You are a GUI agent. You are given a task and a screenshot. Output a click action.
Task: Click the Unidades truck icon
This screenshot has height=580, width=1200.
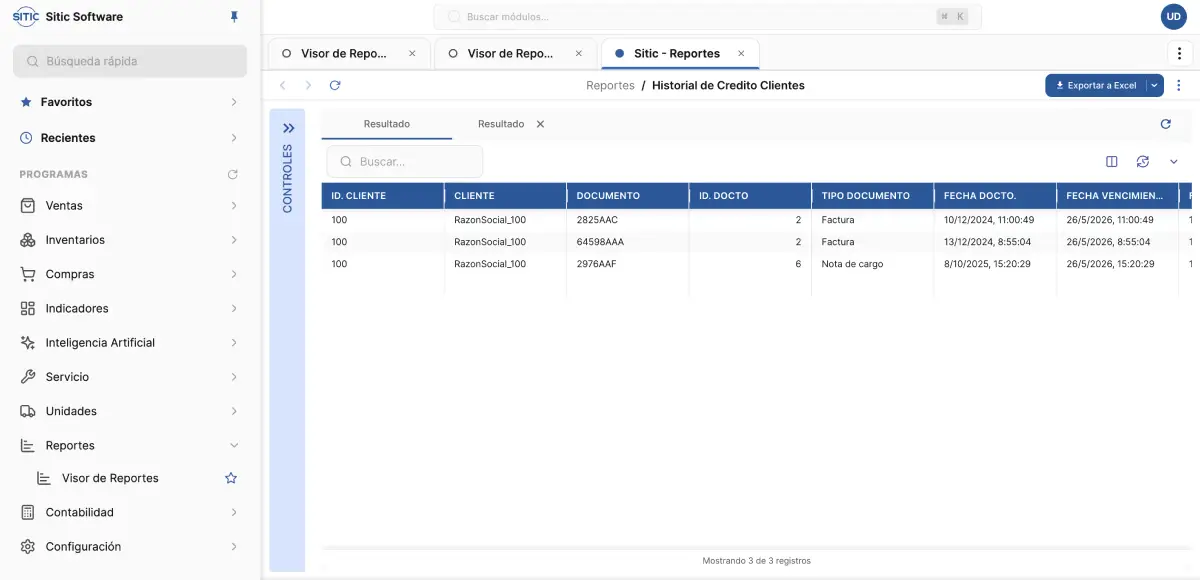[28, 411]
